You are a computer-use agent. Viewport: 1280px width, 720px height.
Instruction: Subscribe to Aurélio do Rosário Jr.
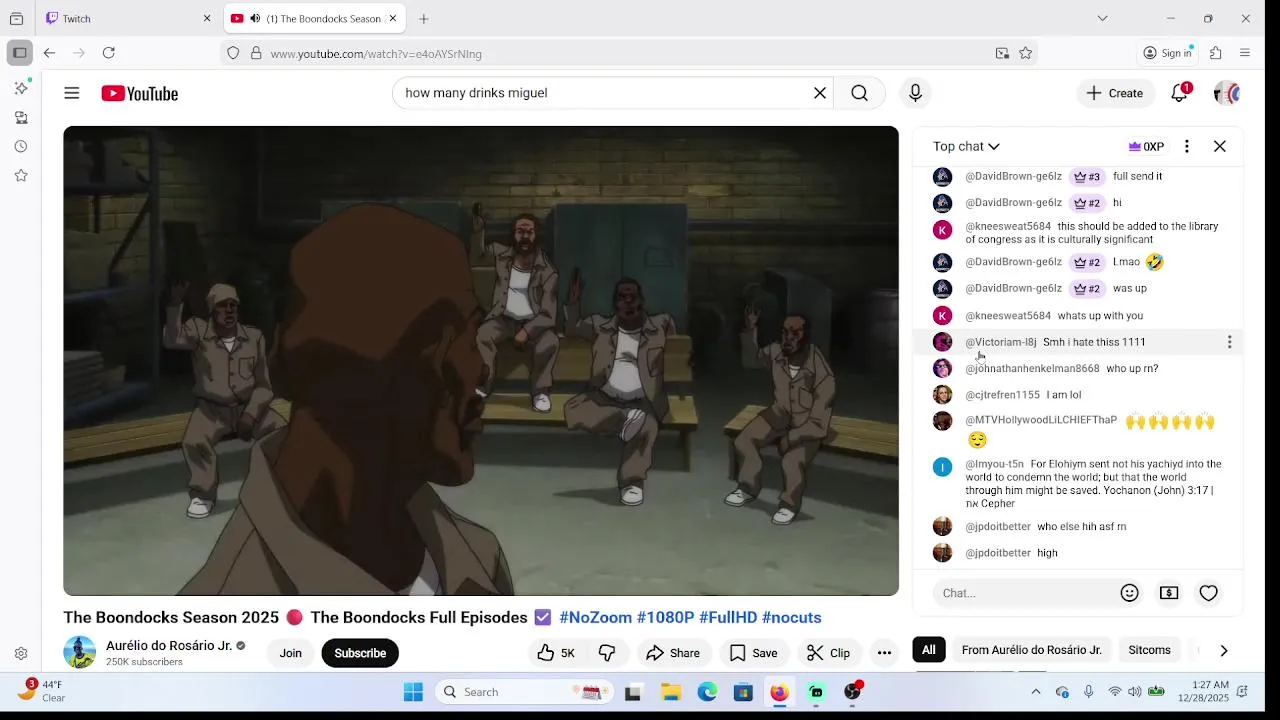[360, 653]
